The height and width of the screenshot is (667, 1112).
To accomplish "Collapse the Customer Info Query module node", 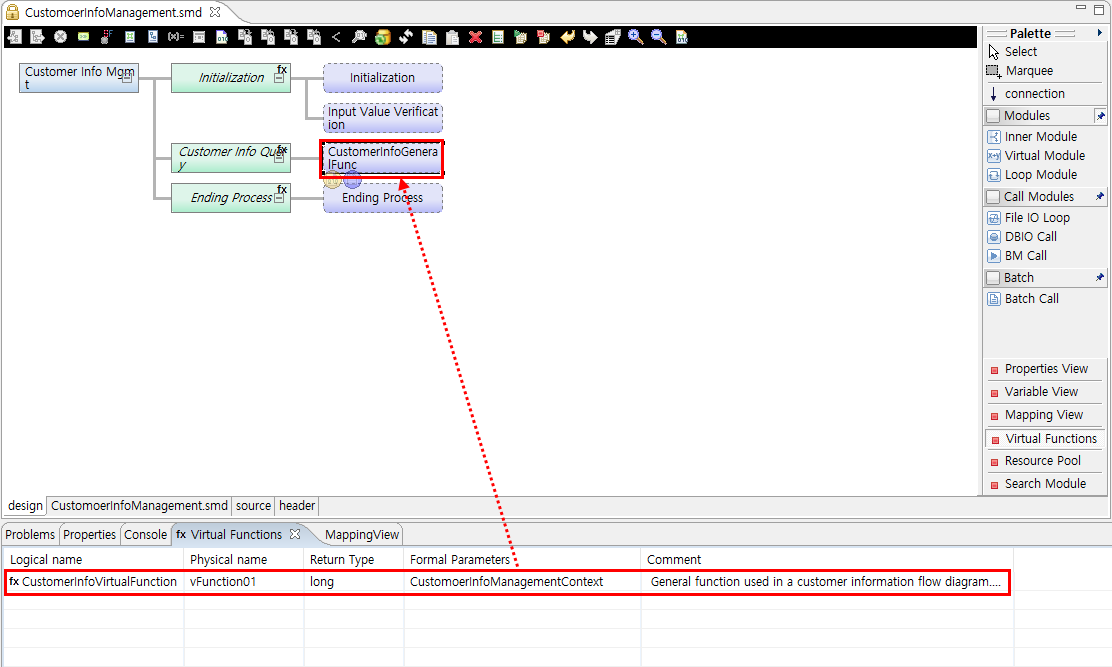I will point(279,160).
